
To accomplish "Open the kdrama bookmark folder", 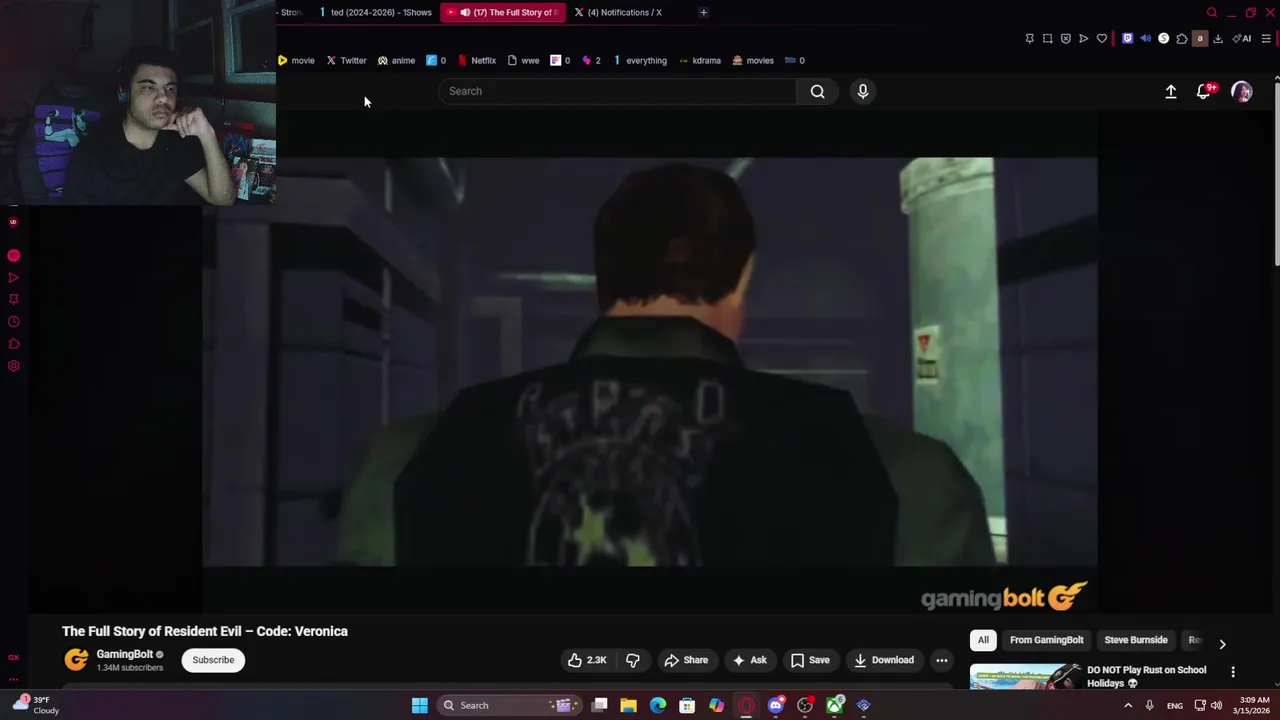I will click(700, 60).
